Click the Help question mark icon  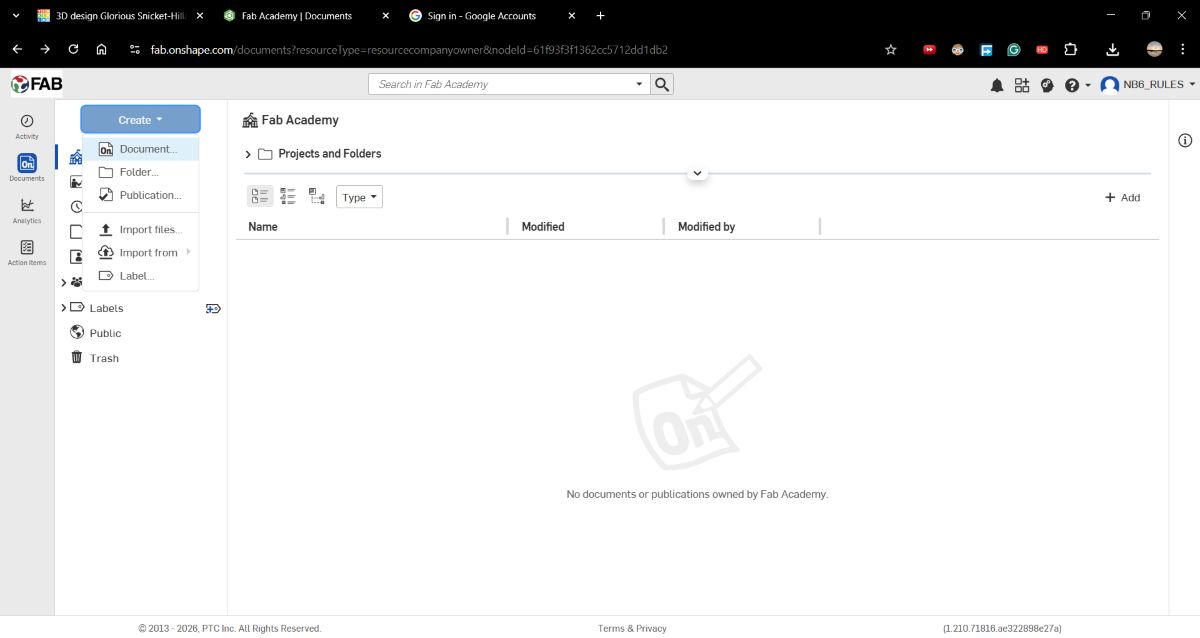[1070, 85]
